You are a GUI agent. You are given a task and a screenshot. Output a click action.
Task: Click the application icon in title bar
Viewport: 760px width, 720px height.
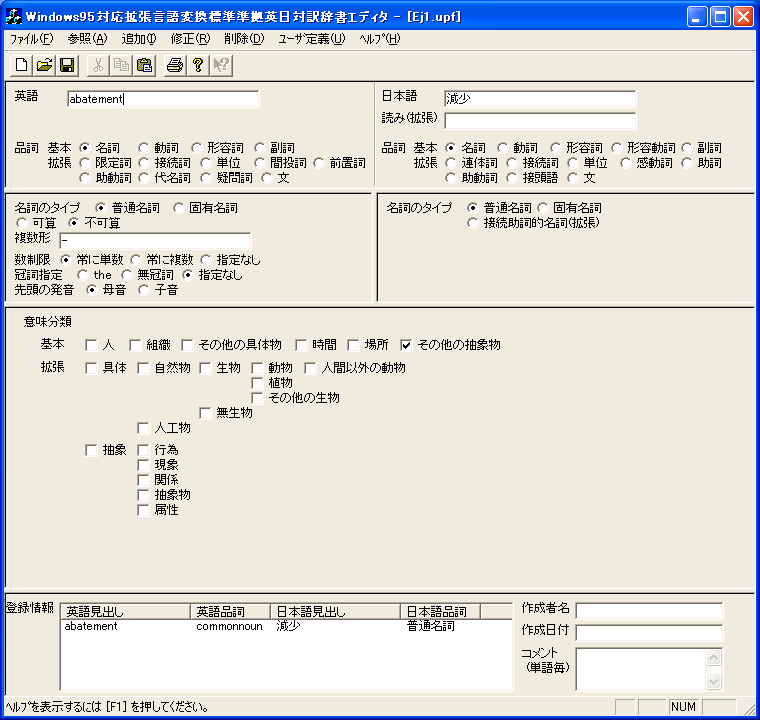tap(14, 16)
